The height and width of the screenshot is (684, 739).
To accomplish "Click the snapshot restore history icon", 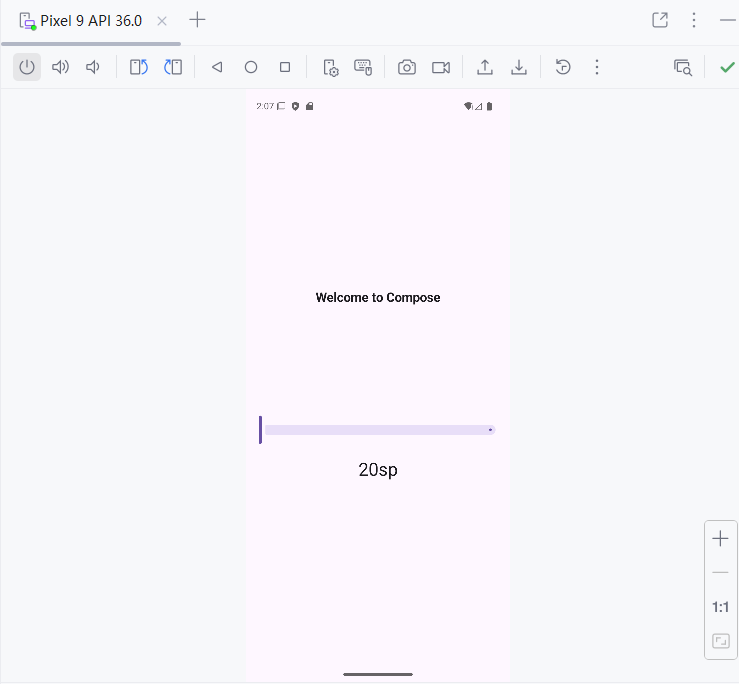I will coord(563,67).
